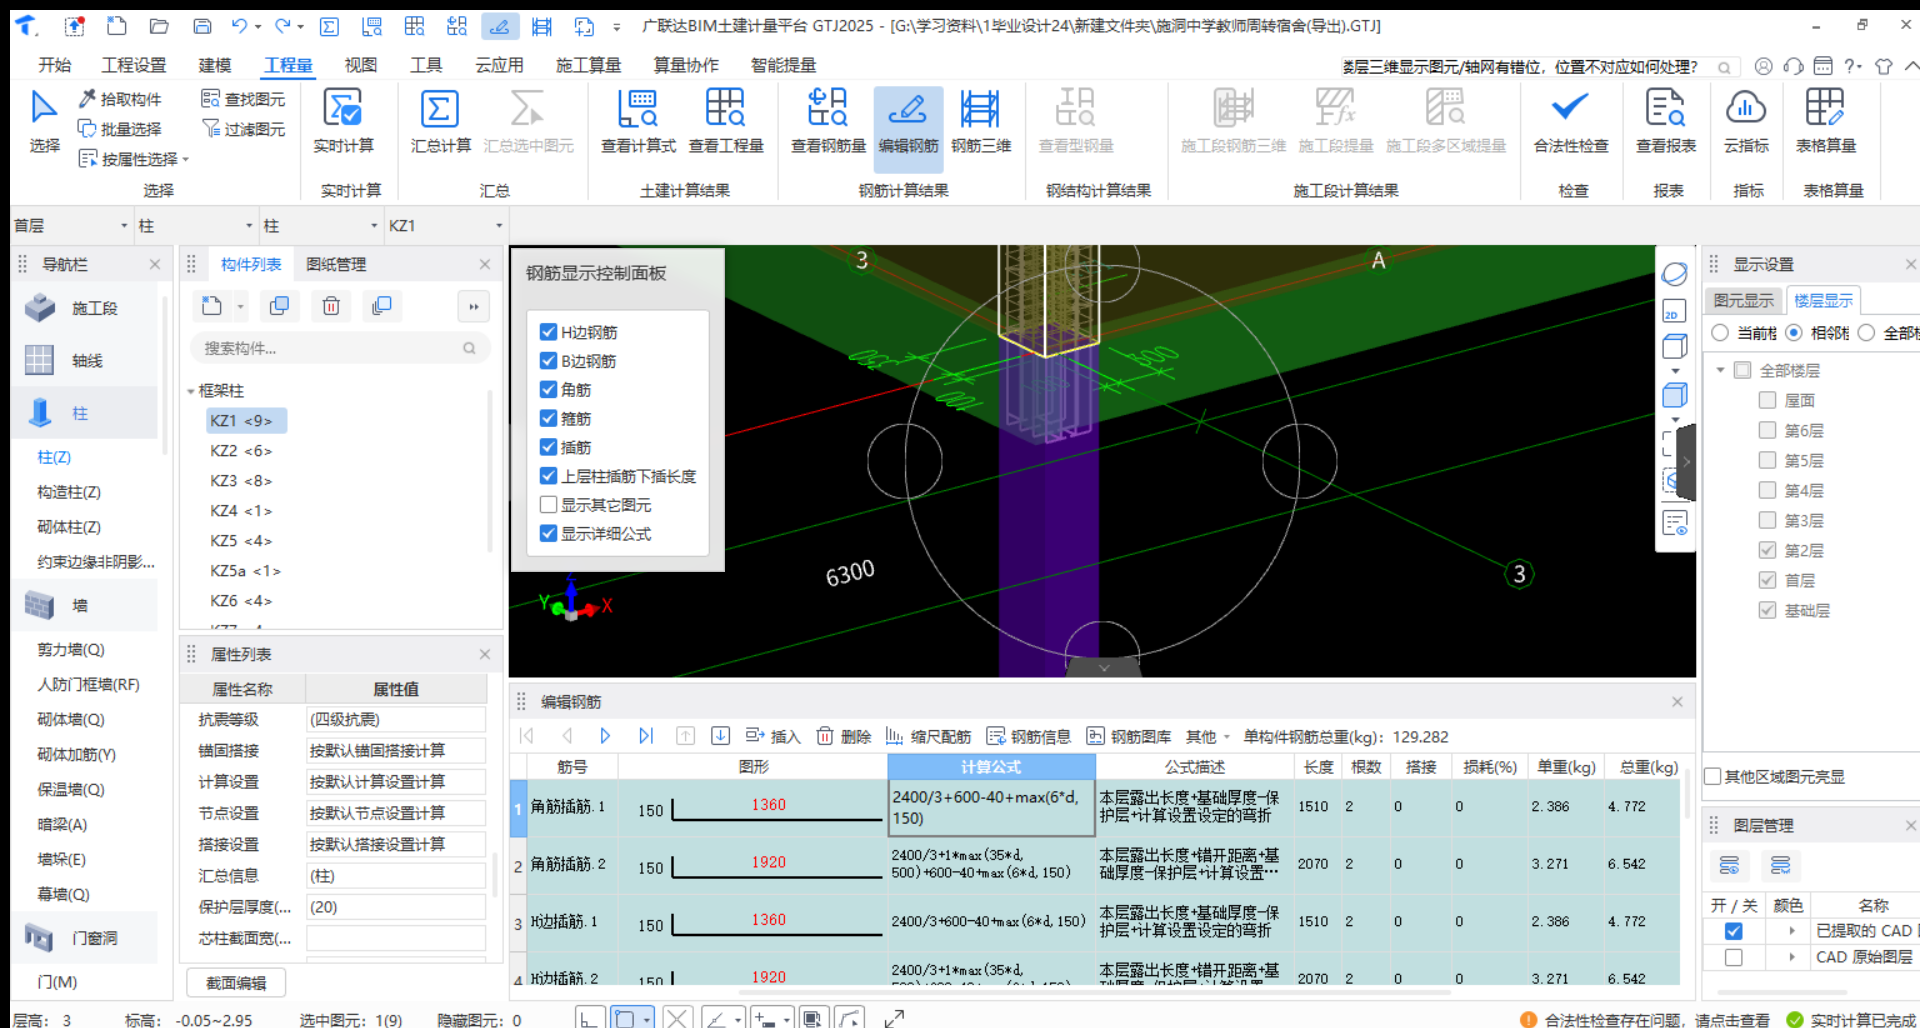The image size is (1920, 1028).
Task: Open 智能提量 ribbon tab
Action: coord(783,65)
